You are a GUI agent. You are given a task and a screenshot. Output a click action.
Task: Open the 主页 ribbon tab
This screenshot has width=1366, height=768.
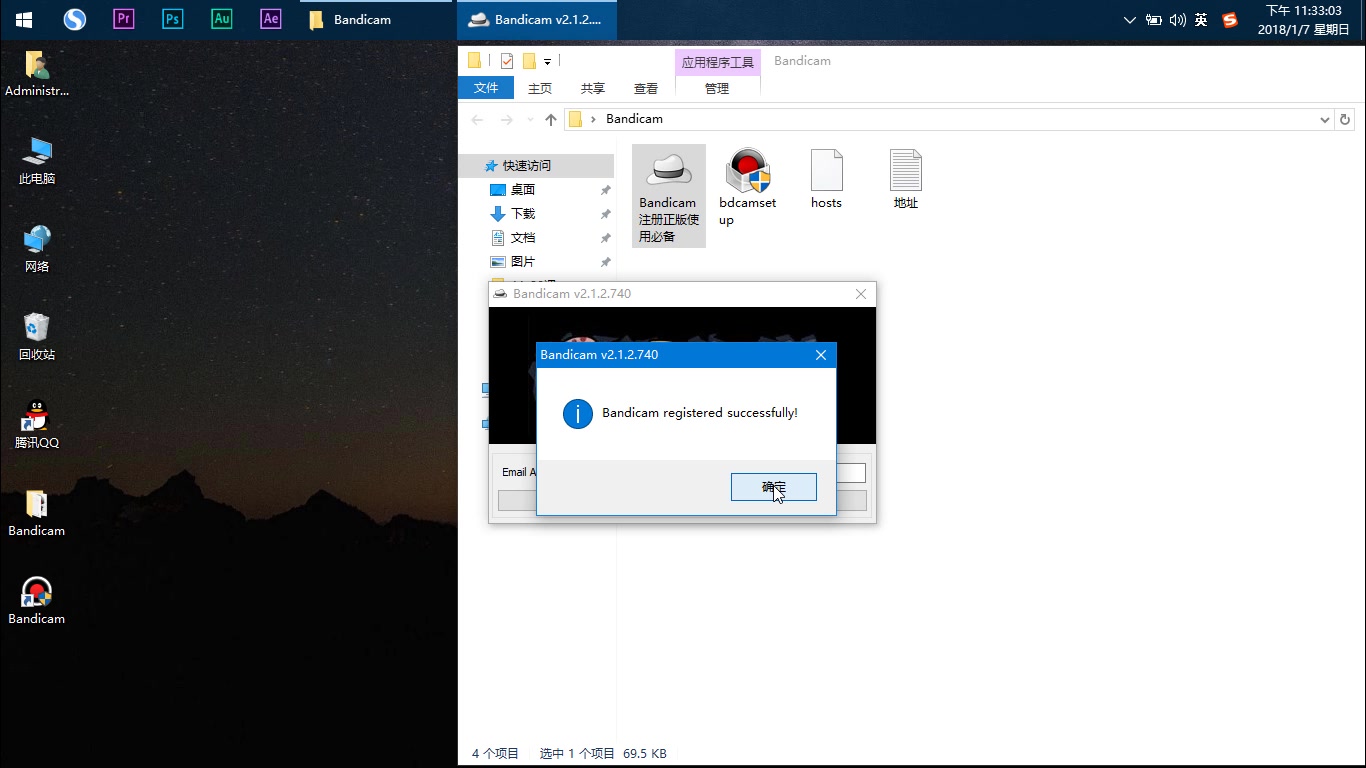coord(540,88)
